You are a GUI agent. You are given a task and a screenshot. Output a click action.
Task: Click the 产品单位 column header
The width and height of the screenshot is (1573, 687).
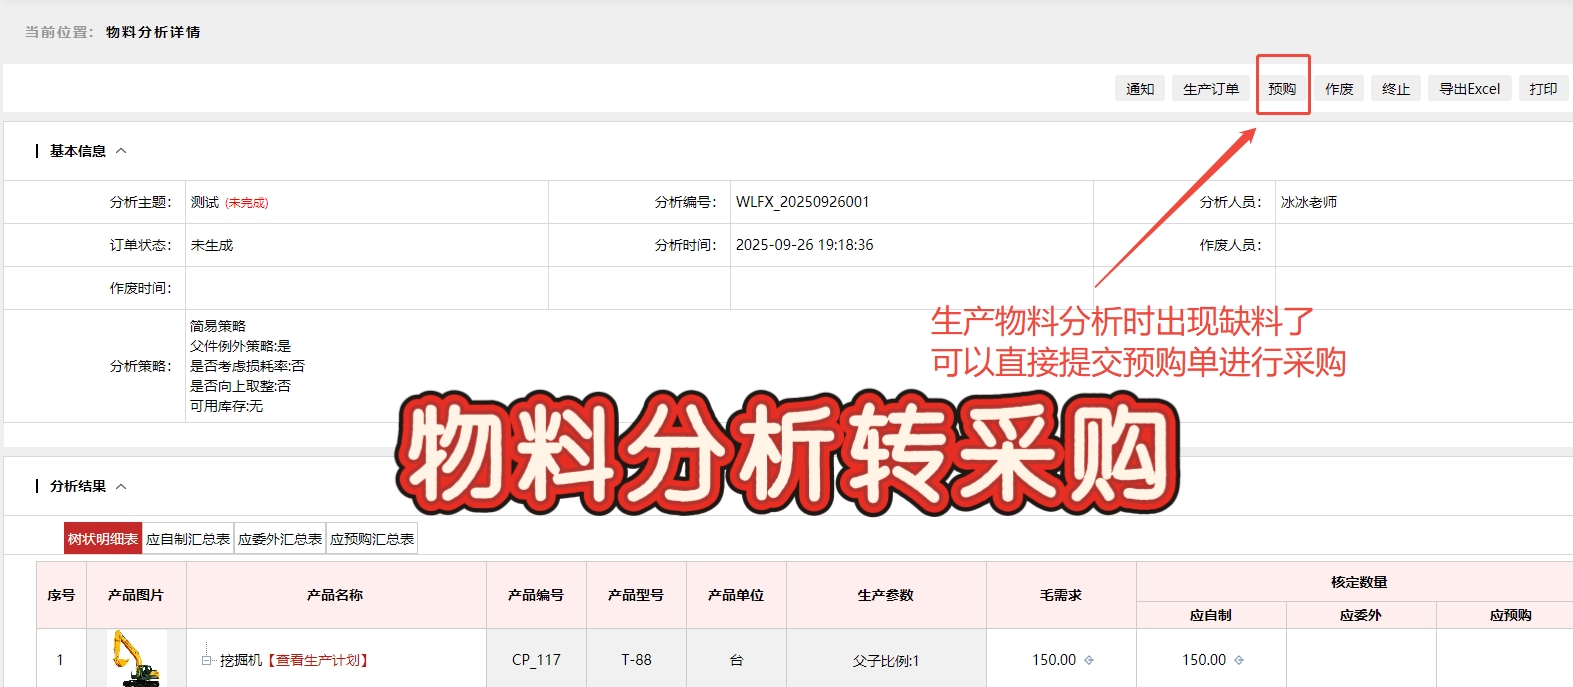point(736,595)
